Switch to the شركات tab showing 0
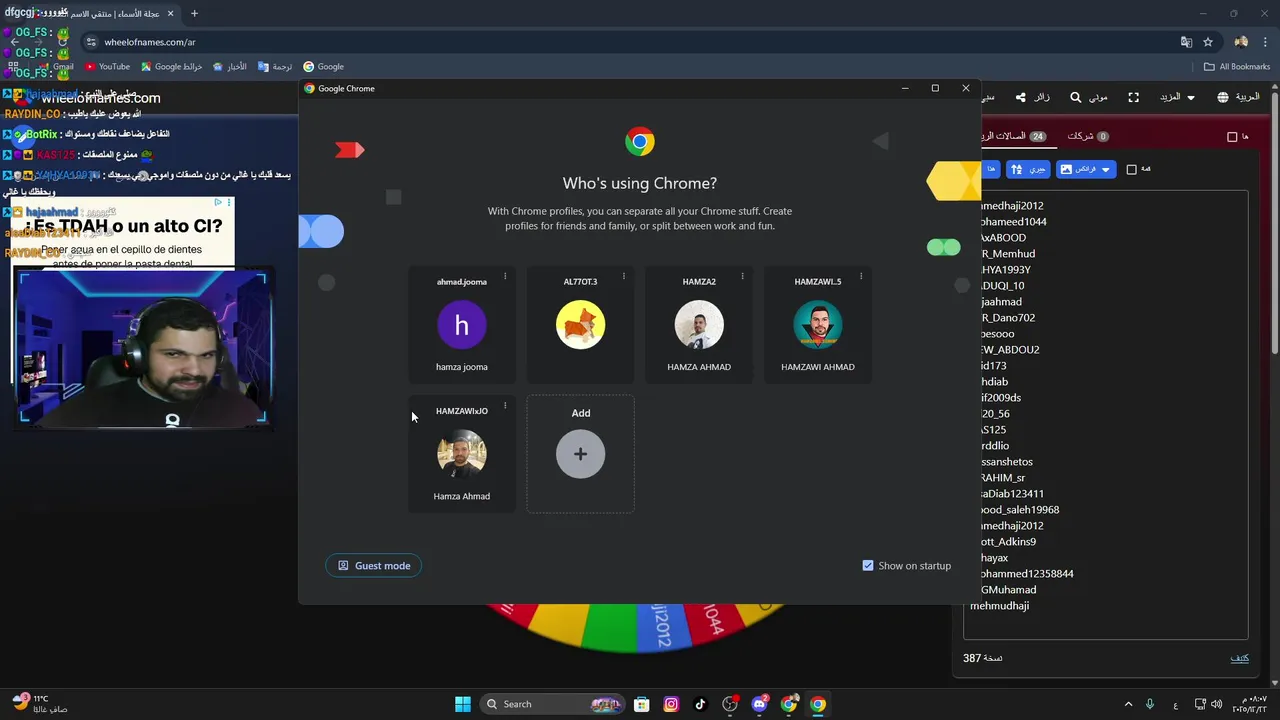This screenshot has height=720, width=1280. point(1088,136)
